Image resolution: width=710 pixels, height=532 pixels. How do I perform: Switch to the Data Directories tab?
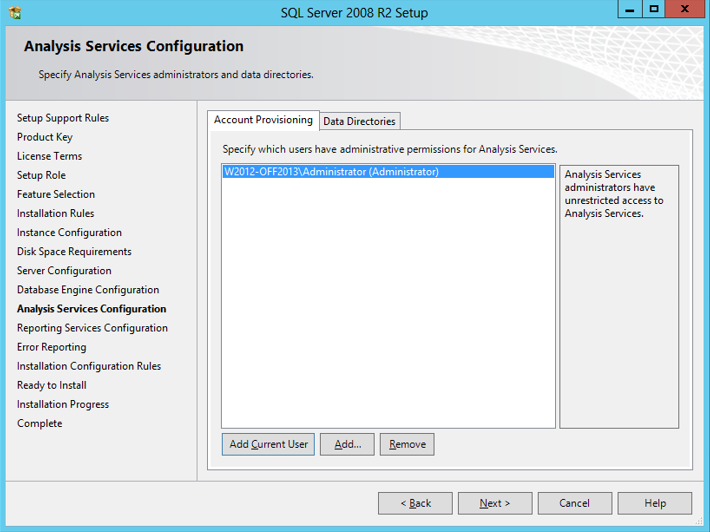click(x=360, y=121)
